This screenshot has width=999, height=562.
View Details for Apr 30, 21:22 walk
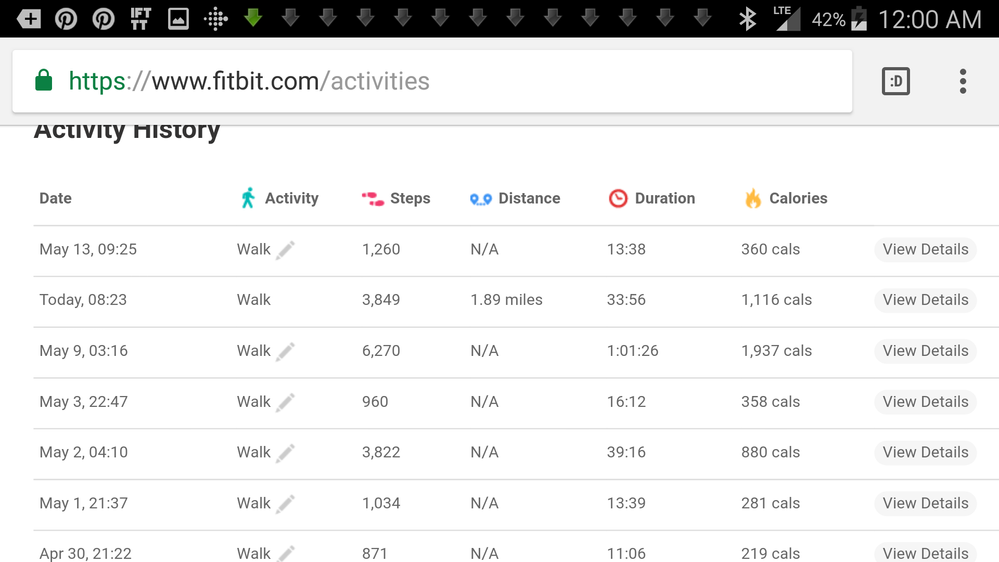tap(925, 552)
